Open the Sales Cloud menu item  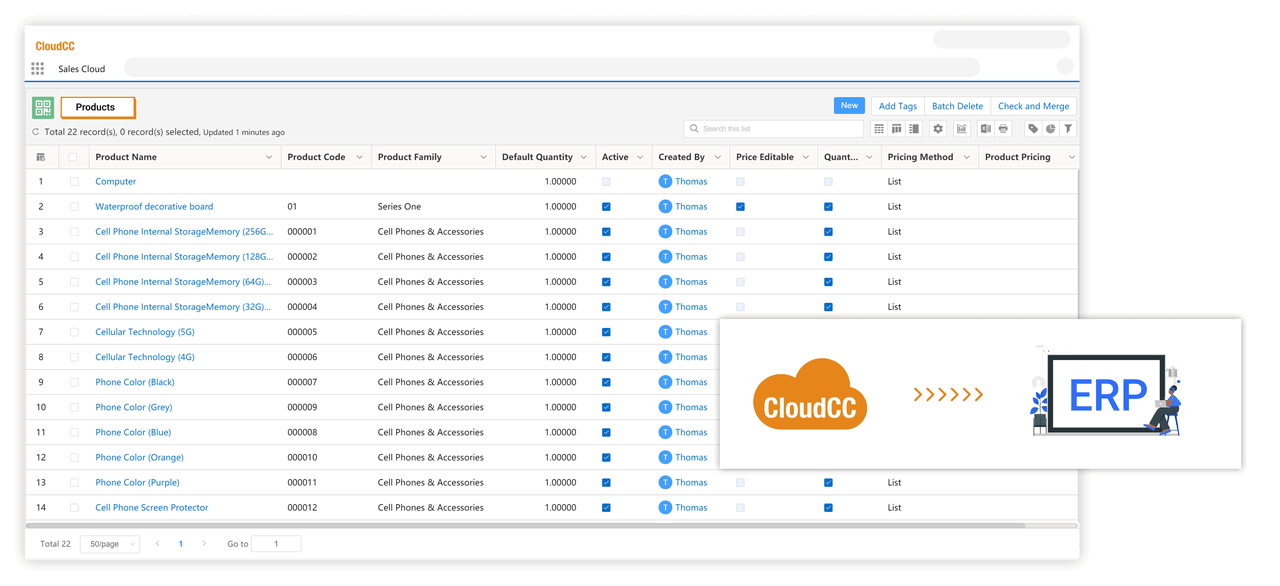point(81,69)
